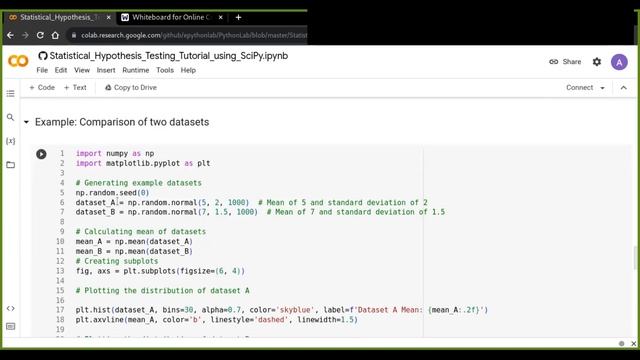Open the terminal panel icon
Screen dimensions: 640x360
[11, 327]
